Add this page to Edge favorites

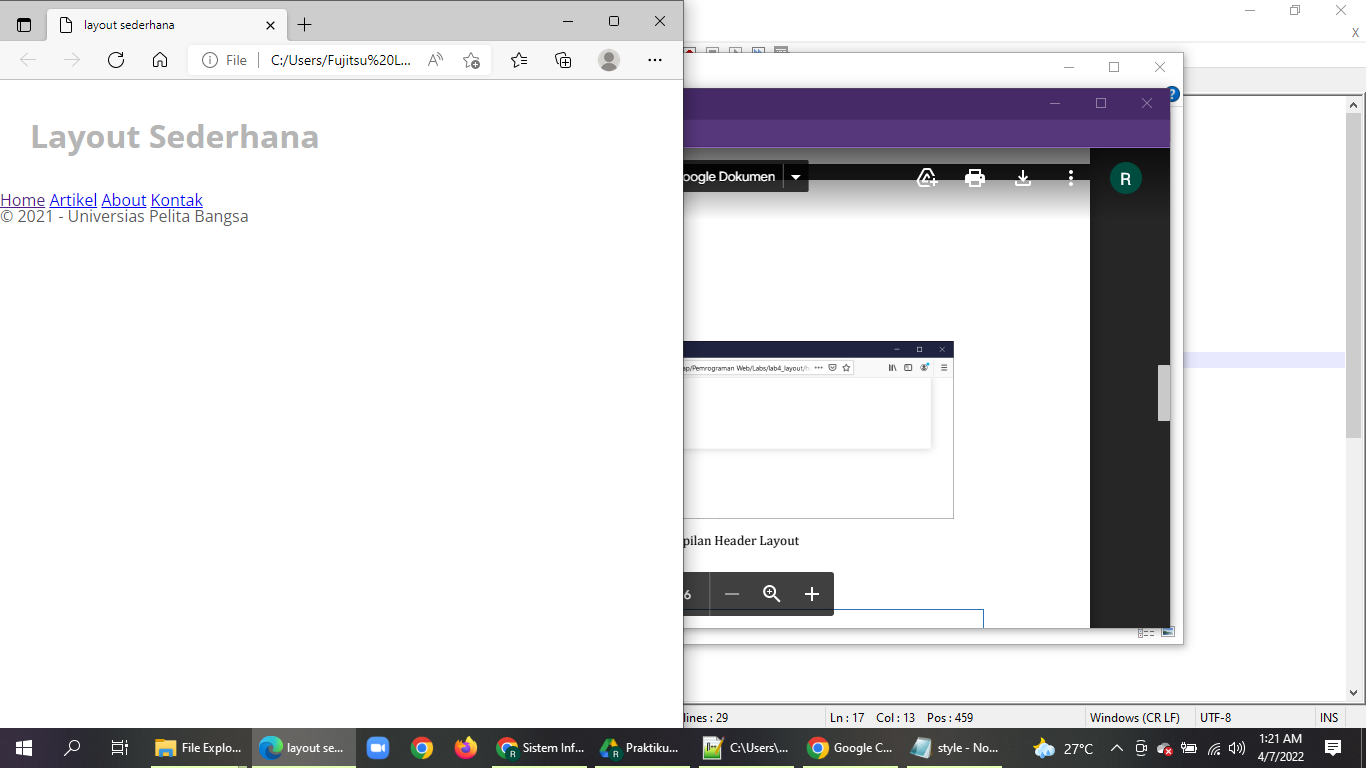coord(471,60)
